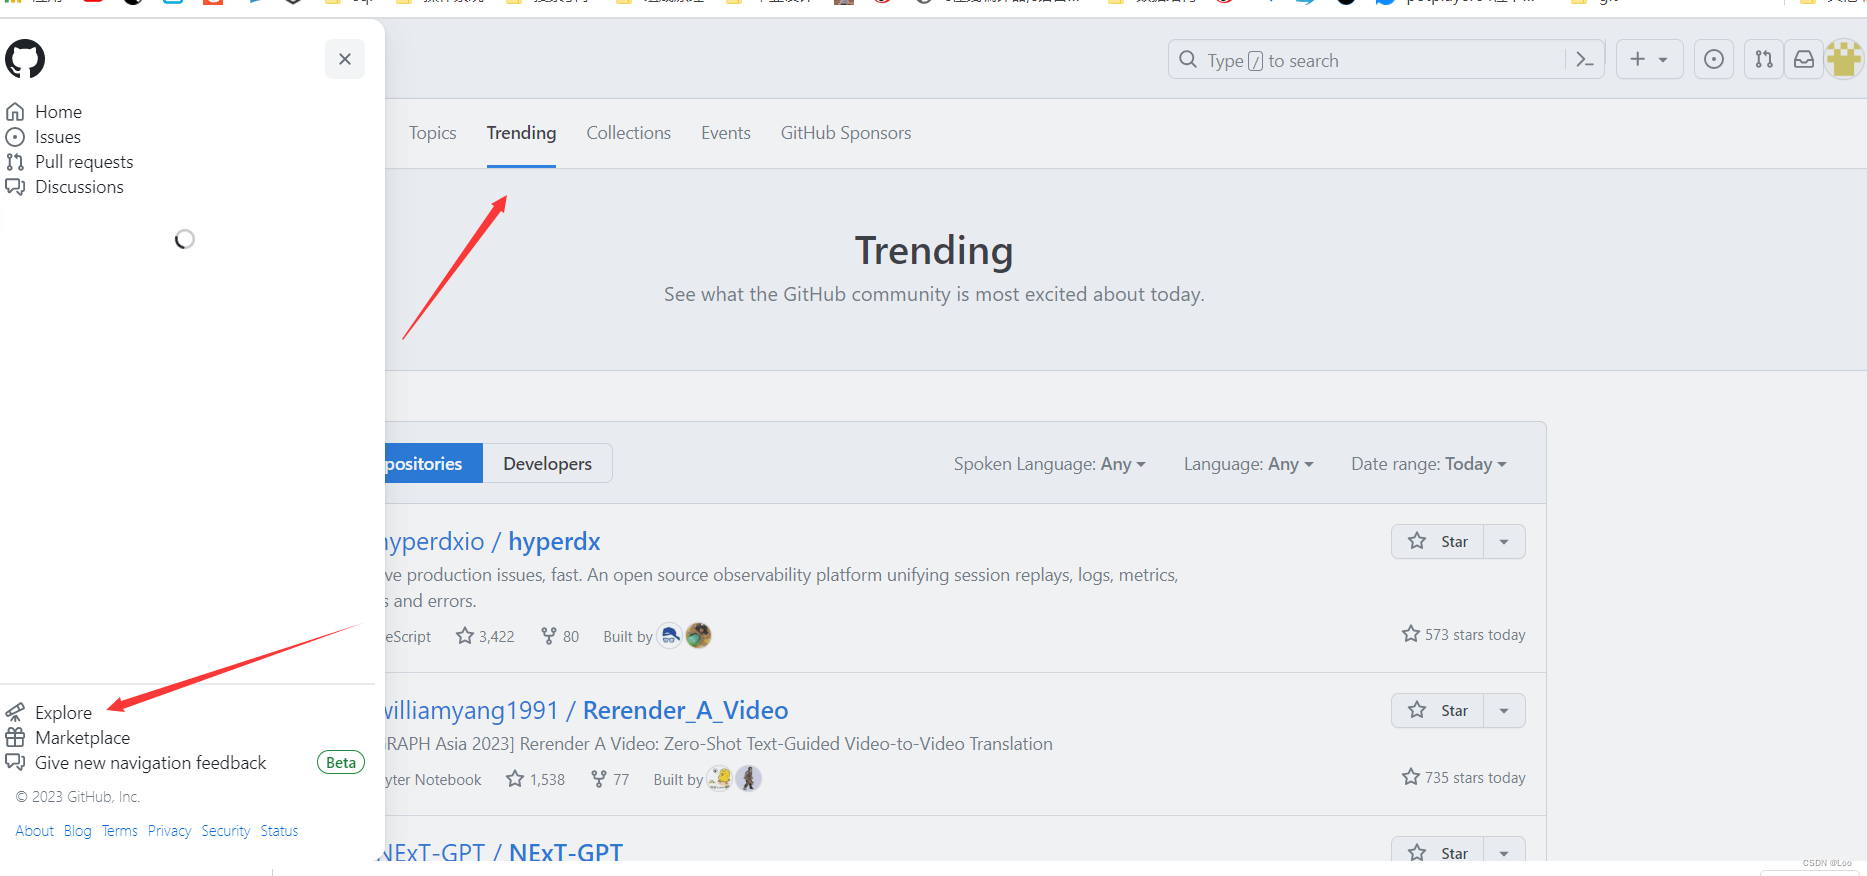View Rerender_A_Video forks count 77
1867x876 pixels.
click(610, 779)
